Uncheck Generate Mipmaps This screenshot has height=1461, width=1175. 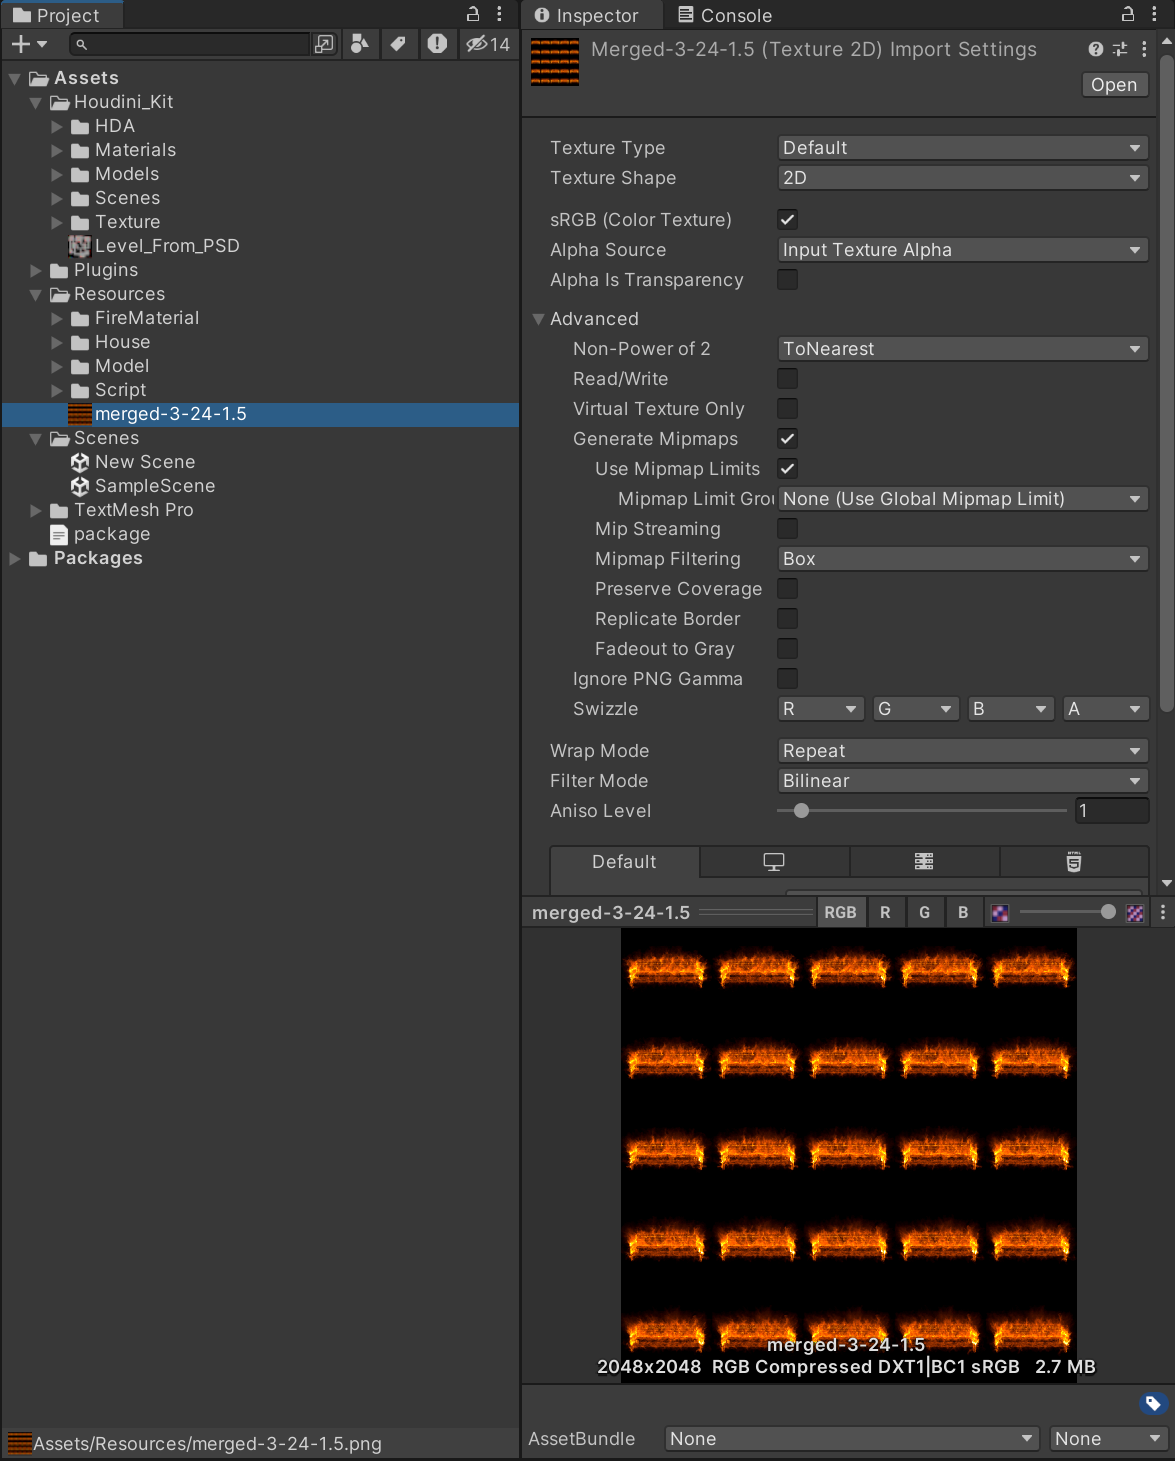787,438
